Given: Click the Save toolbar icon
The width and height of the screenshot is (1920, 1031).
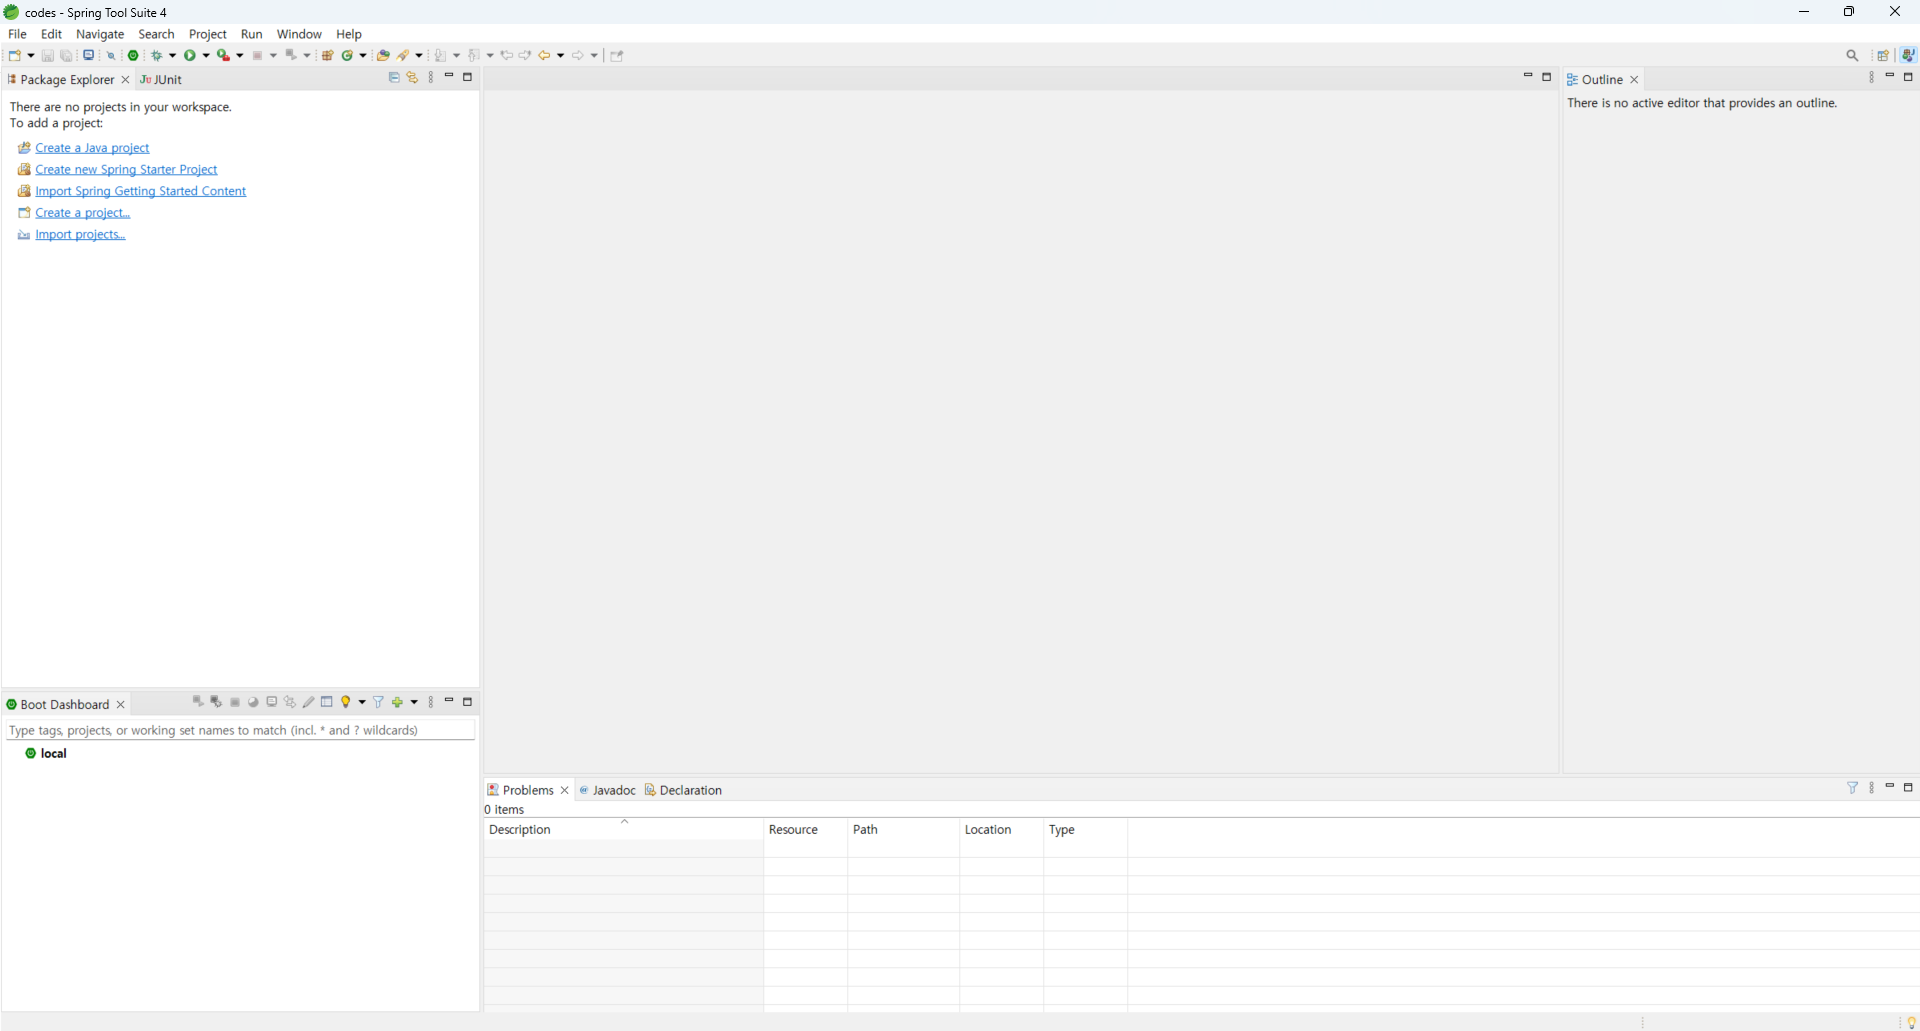Looking at the screenshot, I should (x=47, y=56).
